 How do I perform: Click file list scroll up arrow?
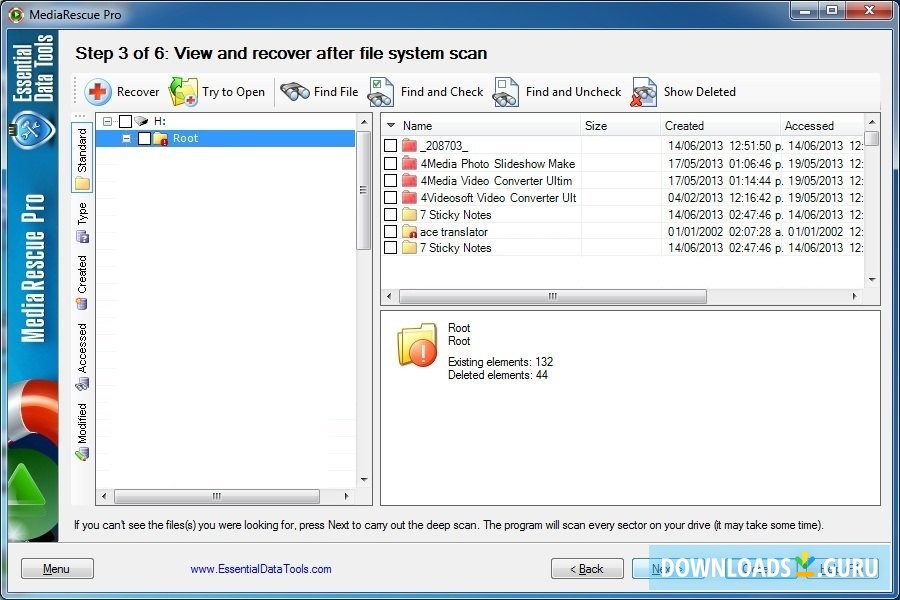872,122
